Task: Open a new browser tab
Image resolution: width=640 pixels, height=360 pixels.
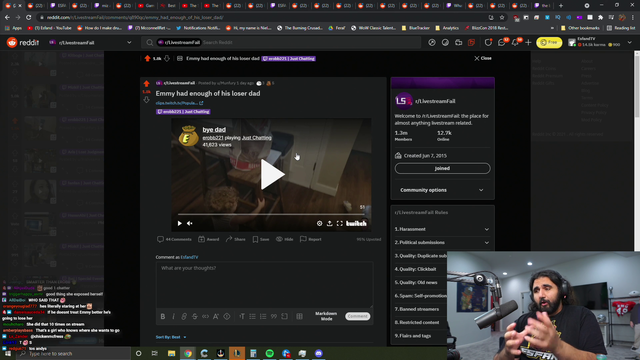Action: [561, 6]
